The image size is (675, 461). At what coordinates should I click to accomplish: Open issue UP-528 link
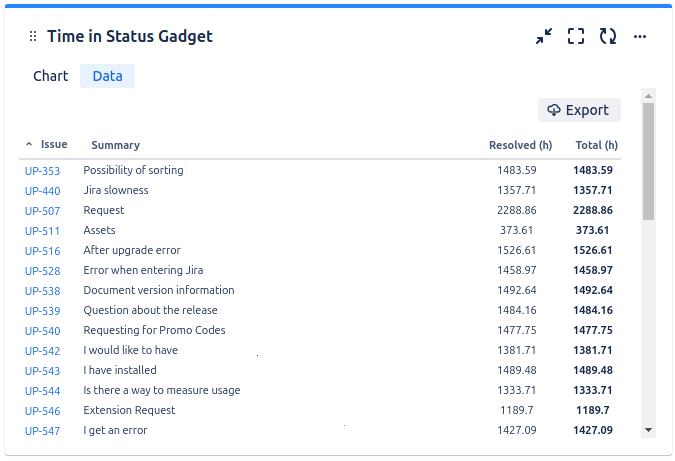pyautogui.click(x=42, y=271)
